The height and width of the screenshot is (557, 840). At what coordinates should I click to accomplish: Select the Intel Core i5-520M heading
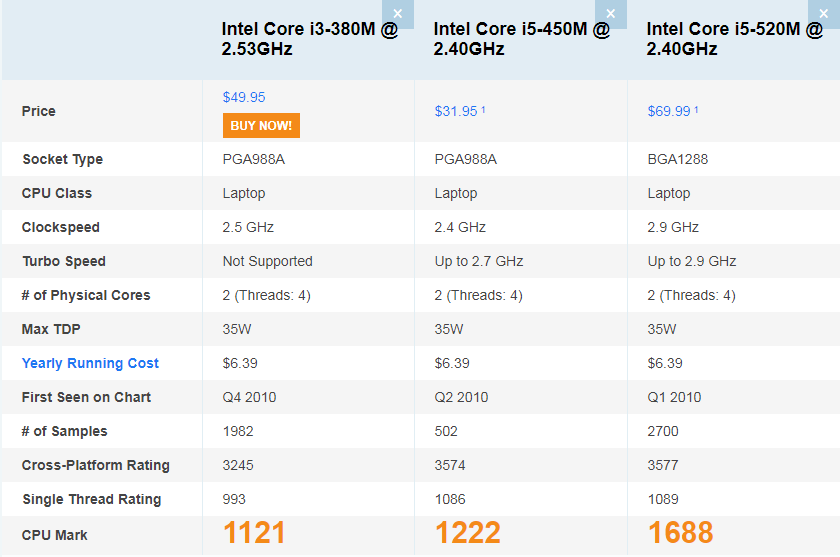734,39
